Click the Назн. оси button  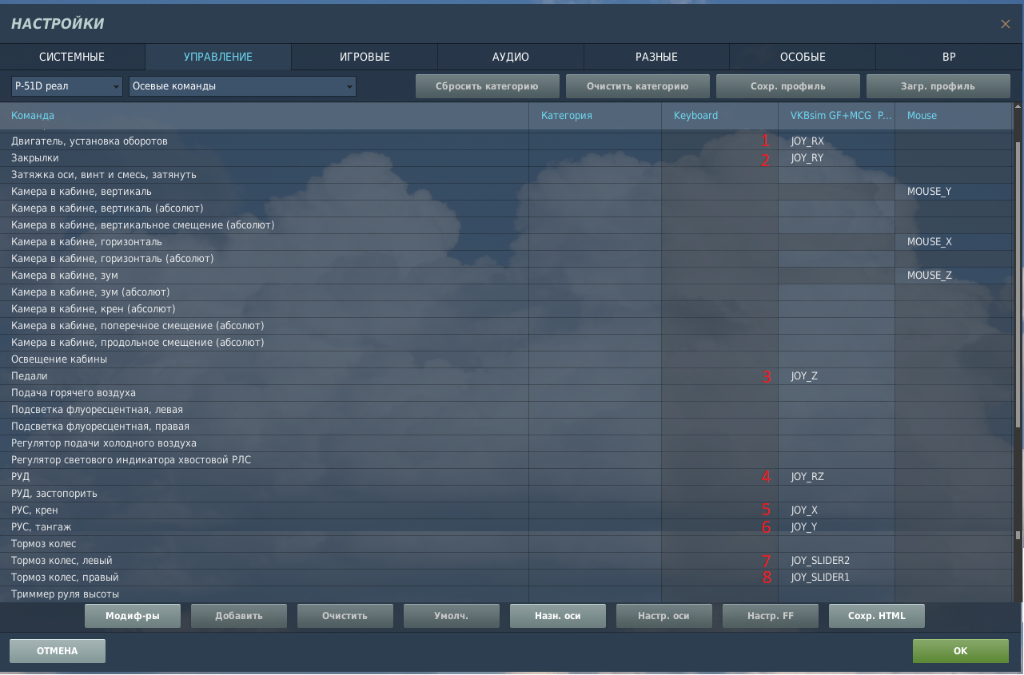click(557, 616)
